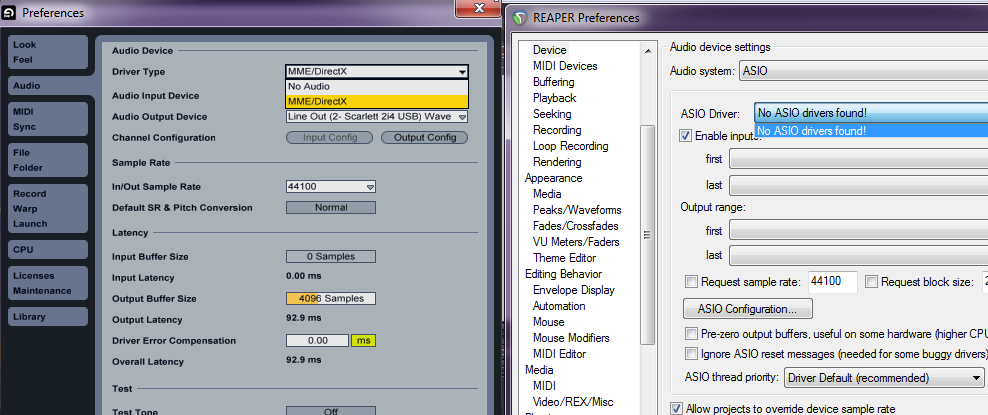988x415 pixels.
Task: Click the Output Buffer Size slider field
Action: pos(331,298)
